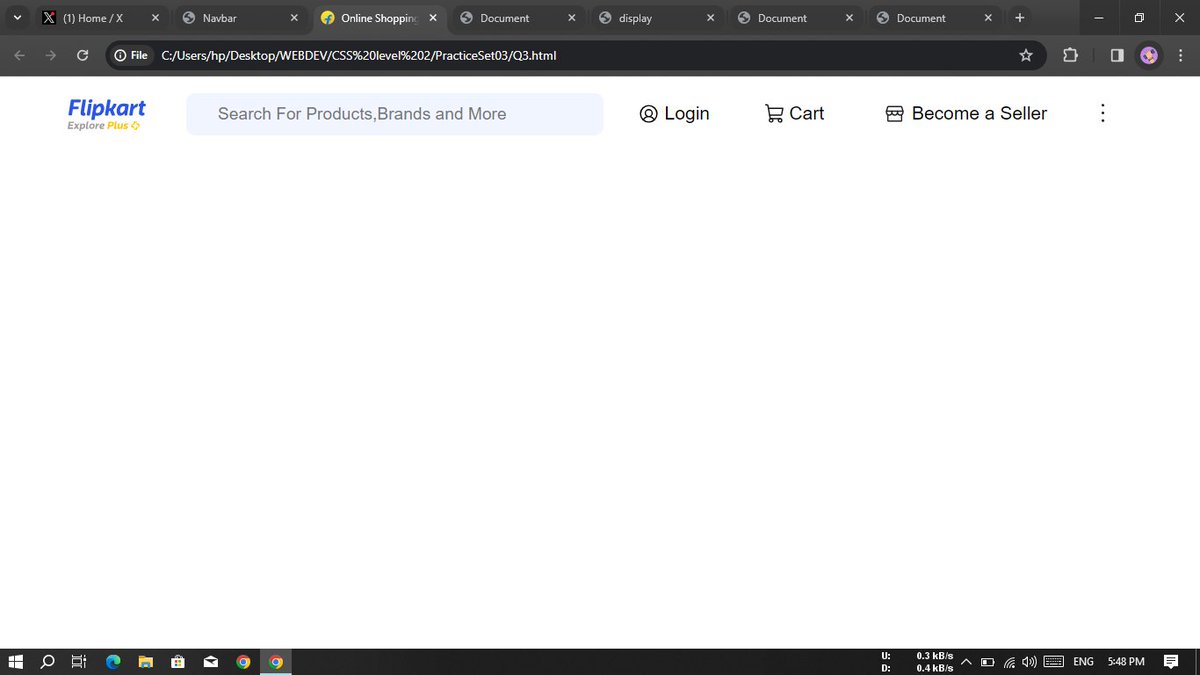Close the Navbar tab
This screenshot has height=675, width=1200.
click(294, 18)
